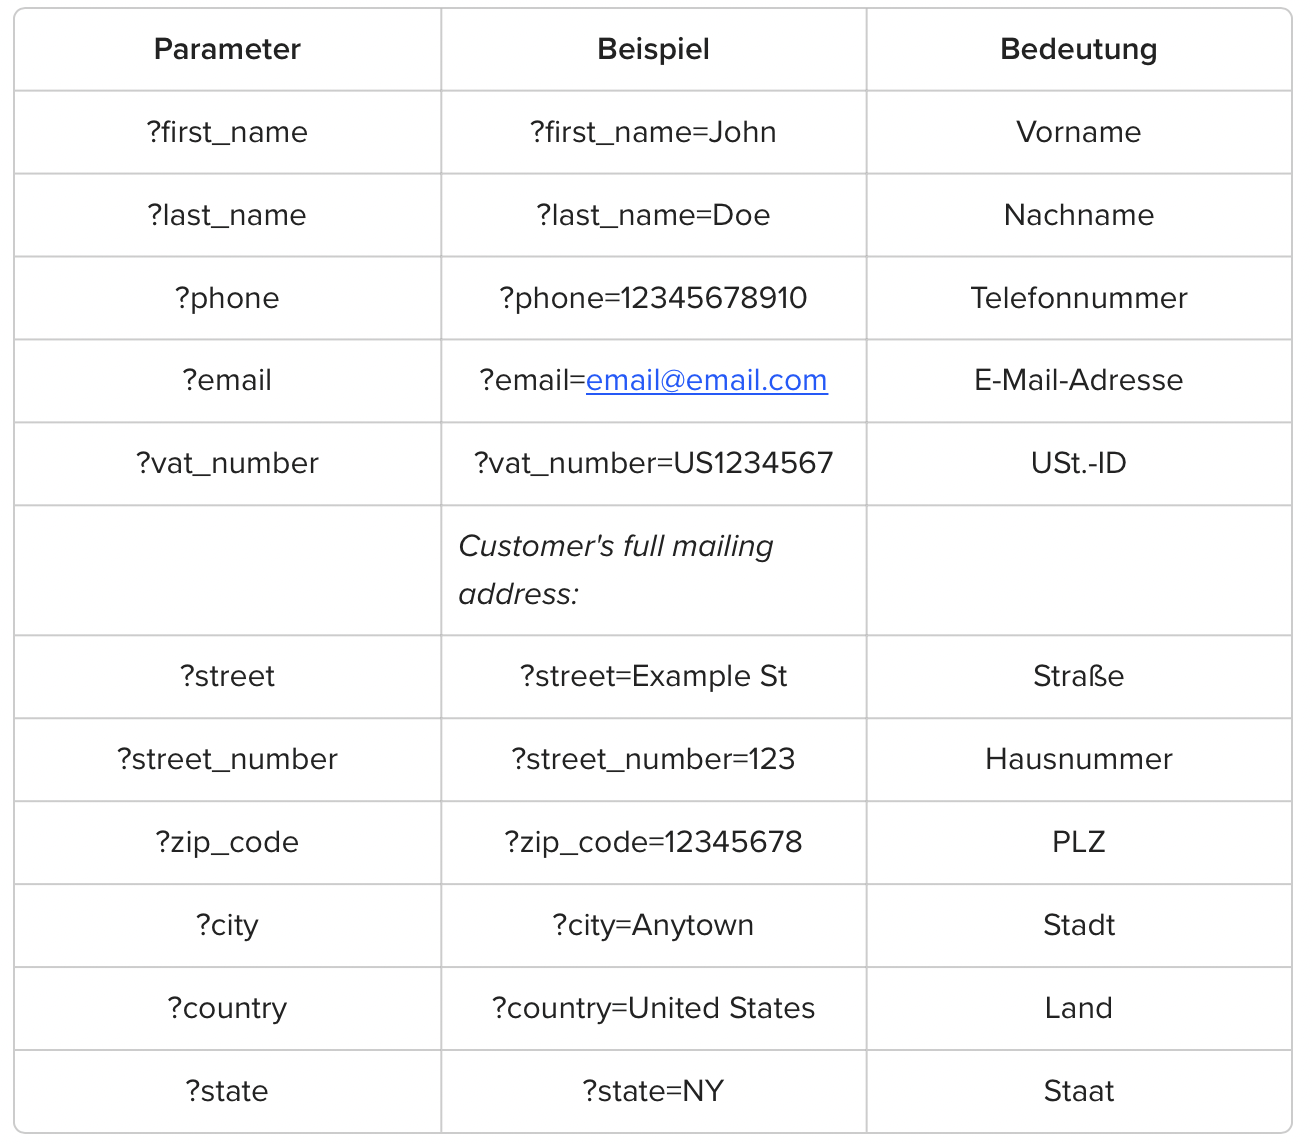Viewport: 1312px width, 1144px height.
Task: Click the Bedeutung column header
Action: point(1078,50)
